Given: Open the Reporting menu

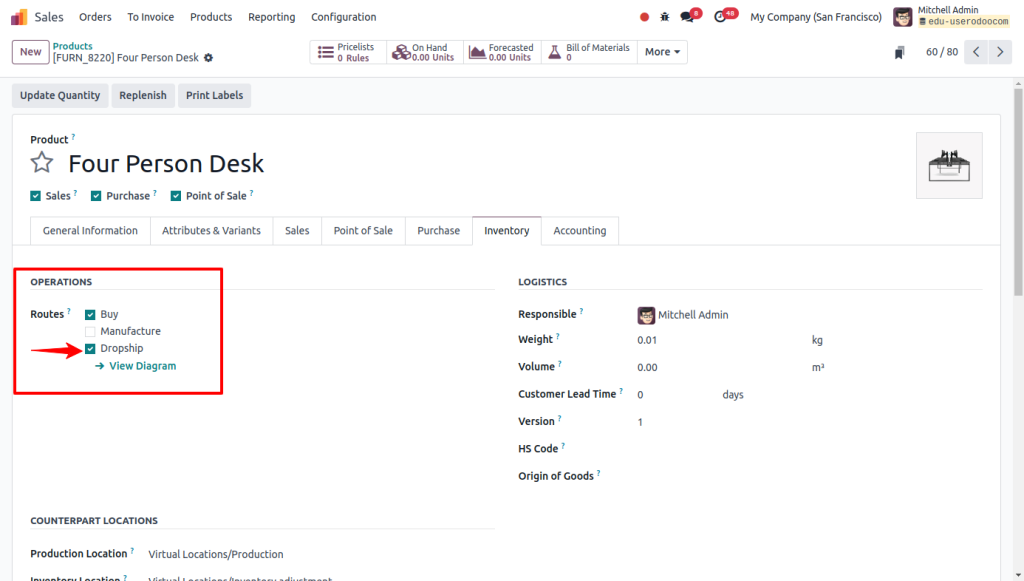Looking at the screenshot, I should coord(272,17).
